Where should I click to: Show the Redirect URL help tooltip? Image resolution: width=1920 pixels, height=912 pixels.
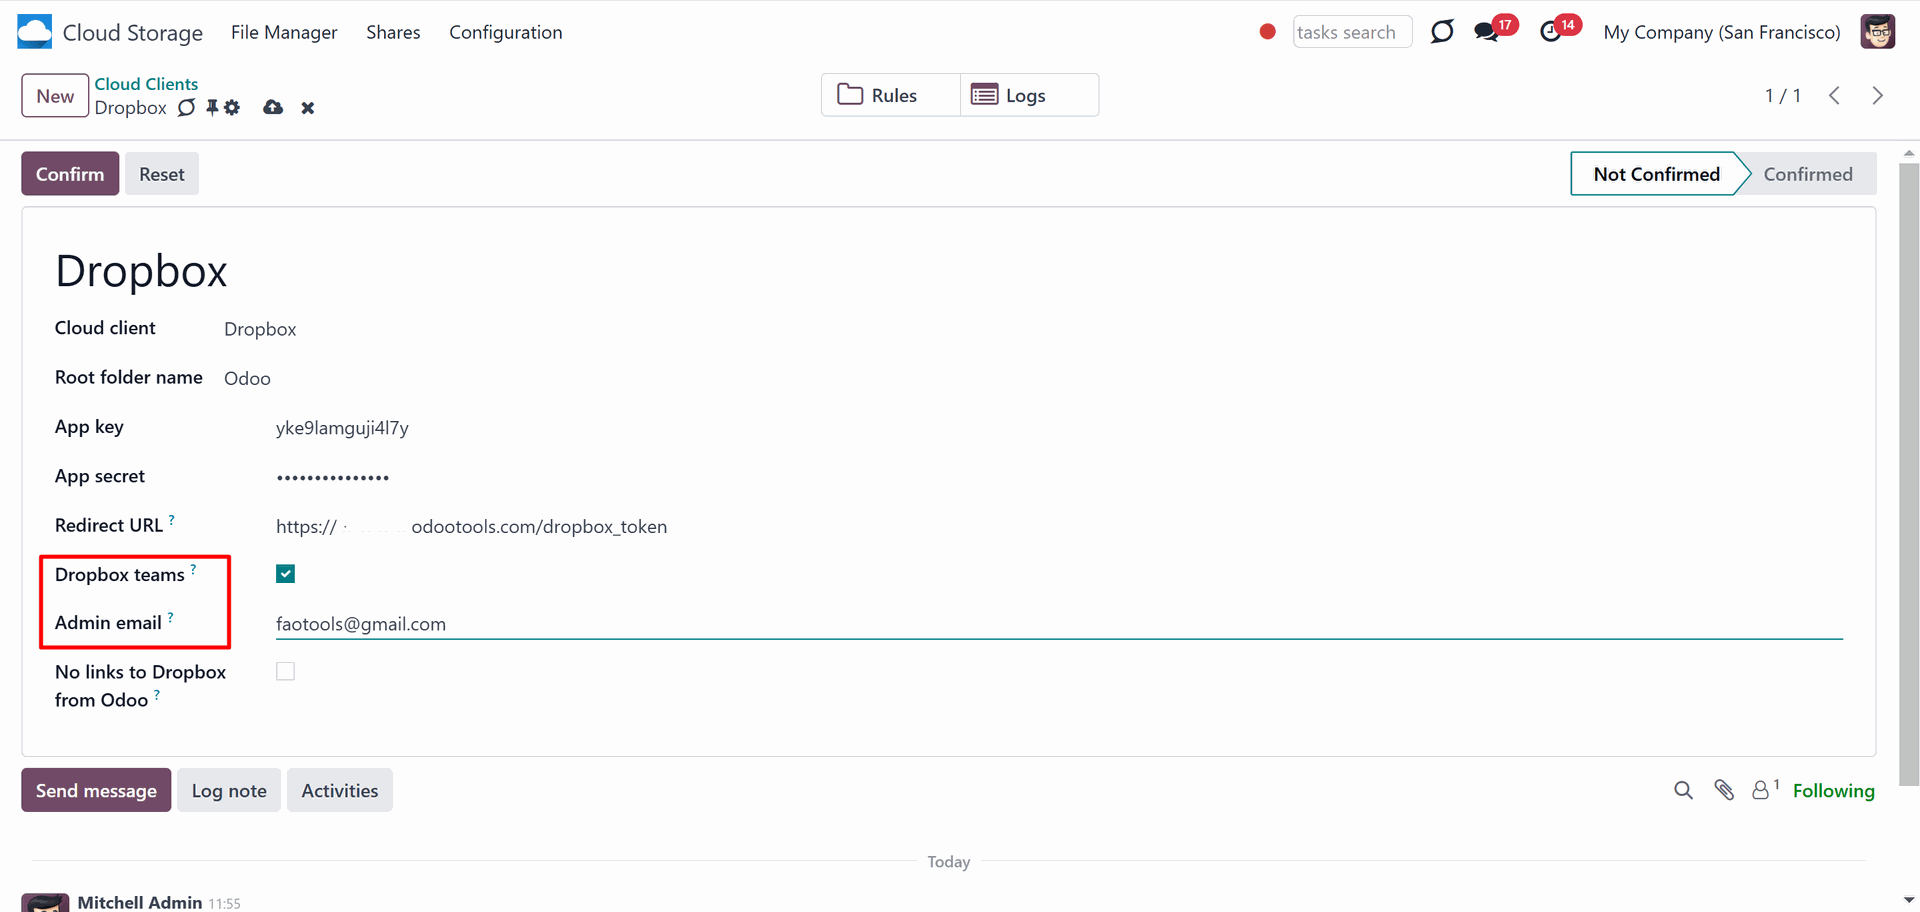click(x=172, y=519)
